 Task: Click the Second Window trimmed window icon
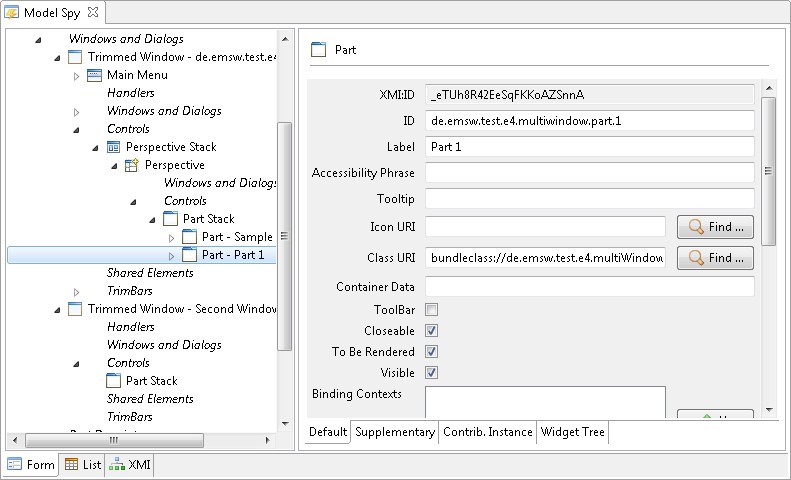point(75,309)
